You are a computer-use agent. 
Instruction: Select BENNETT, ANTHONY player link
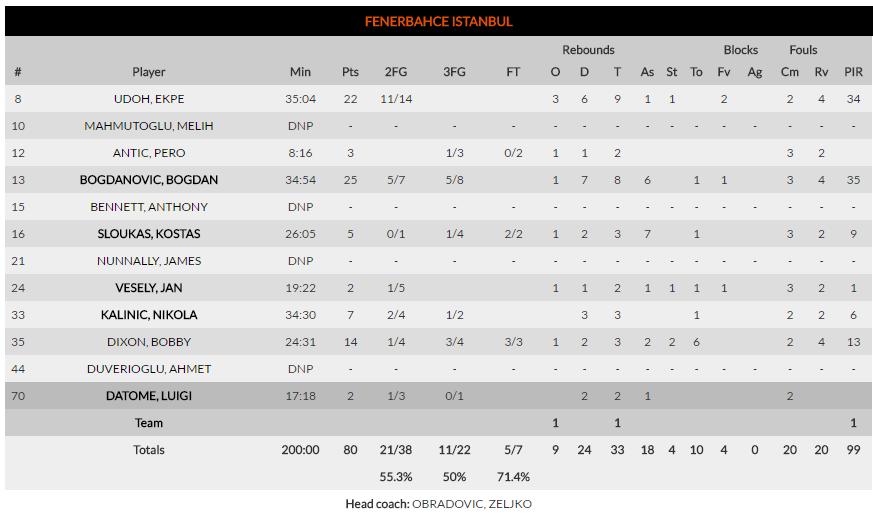(149, 207)
